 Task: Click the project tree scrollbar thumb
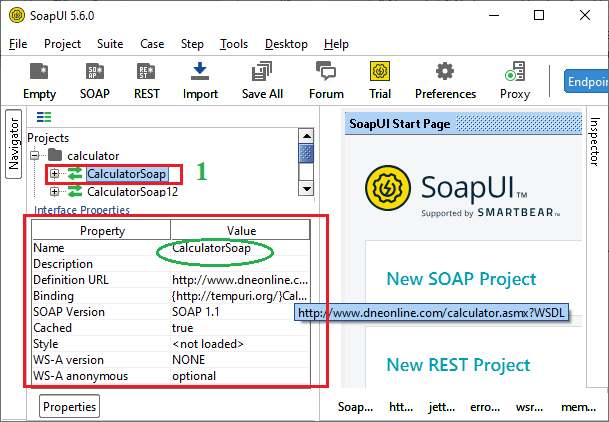(306, 154)
